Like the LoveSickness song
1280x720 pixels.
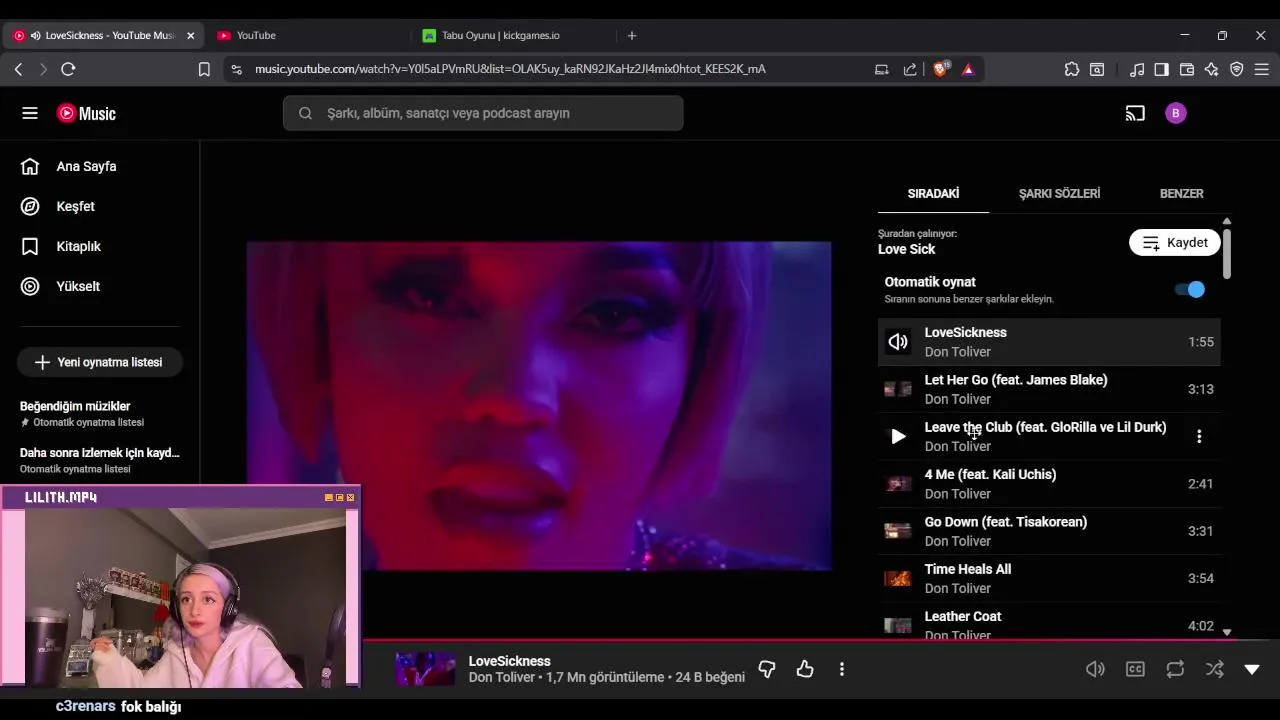tap(805, 669)
